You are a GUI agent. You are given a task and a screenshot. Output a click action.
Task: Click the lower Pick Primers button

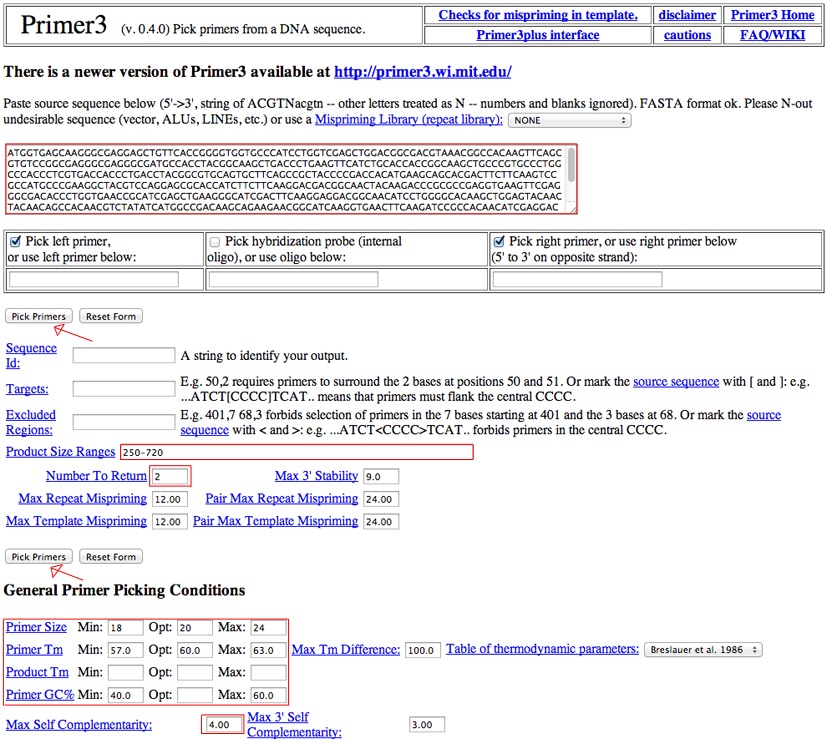click(x=39, y=556)
